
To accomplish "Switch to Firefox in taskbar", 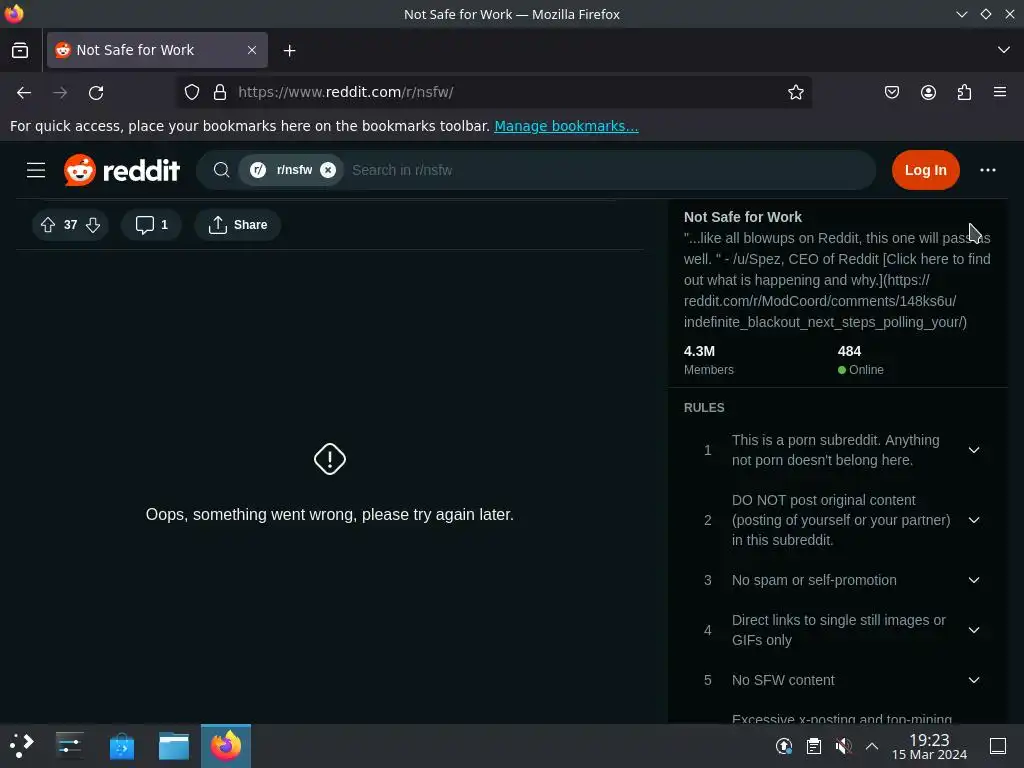I will pos(226,746).
